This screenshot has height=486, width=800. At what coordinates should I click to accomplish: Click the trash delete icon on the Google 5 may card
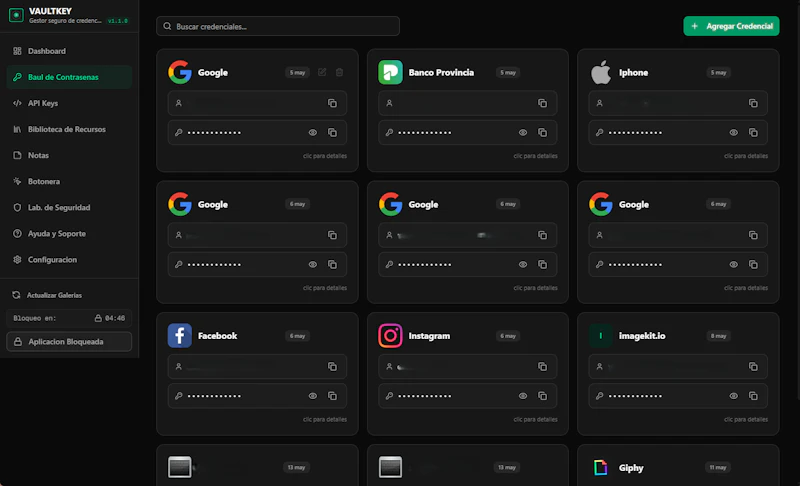pos(339,72)
